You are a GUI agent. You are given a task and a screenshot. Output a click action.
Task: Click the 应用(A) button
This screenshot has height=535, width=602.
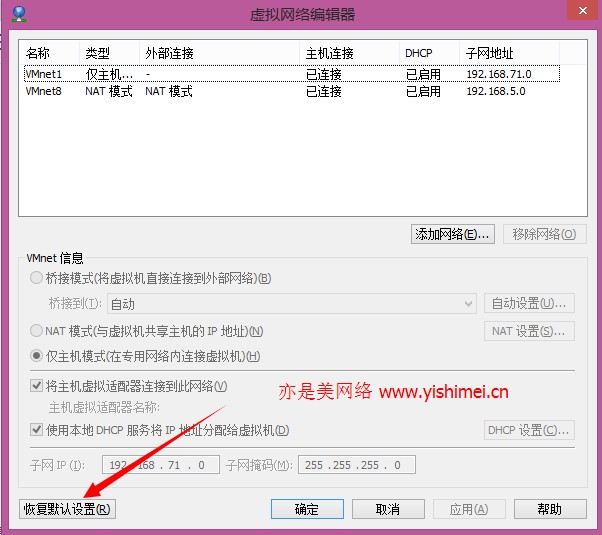tap(469, 509)
